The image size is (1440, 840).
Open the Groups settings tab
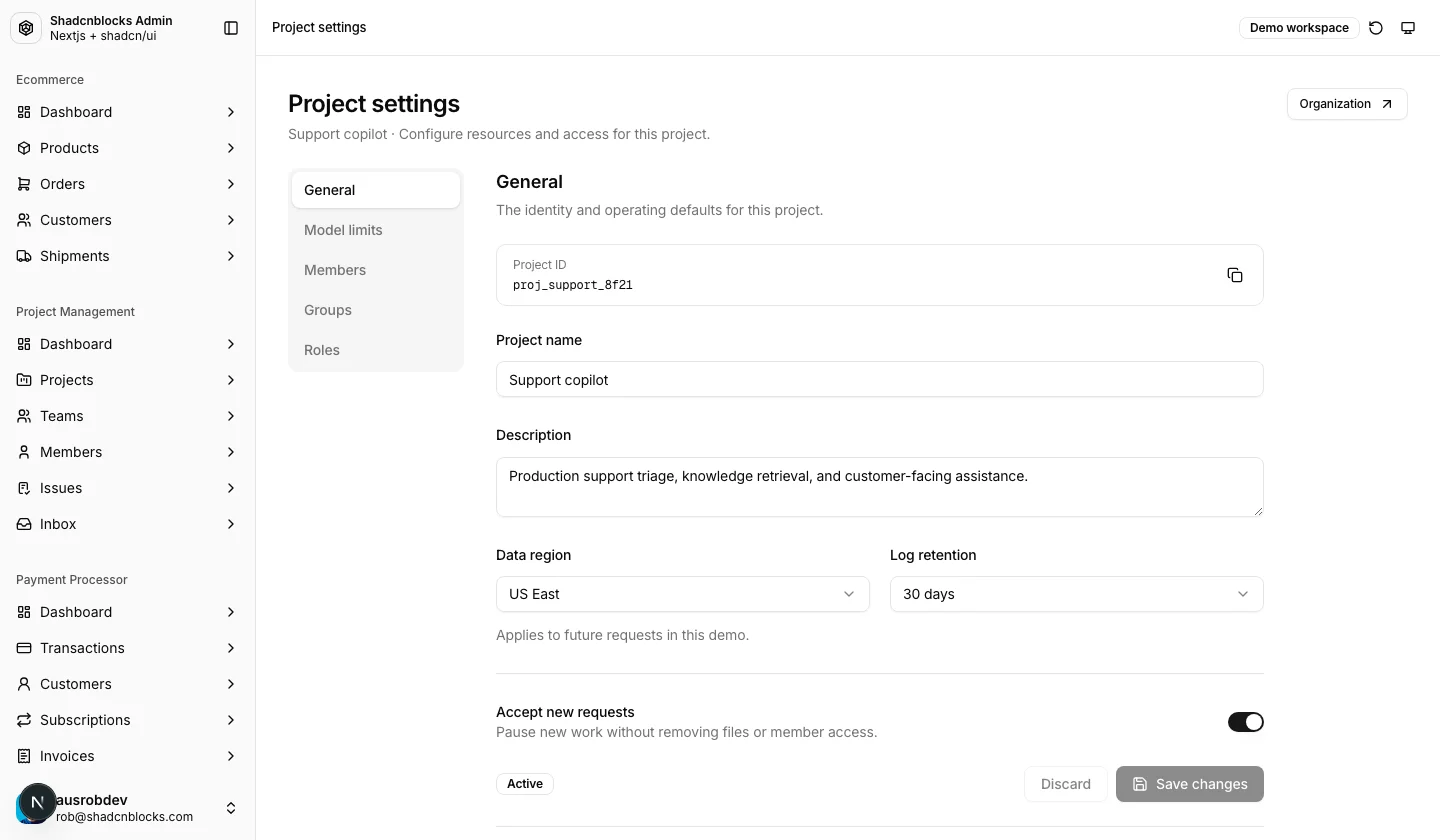coord(376,310)
